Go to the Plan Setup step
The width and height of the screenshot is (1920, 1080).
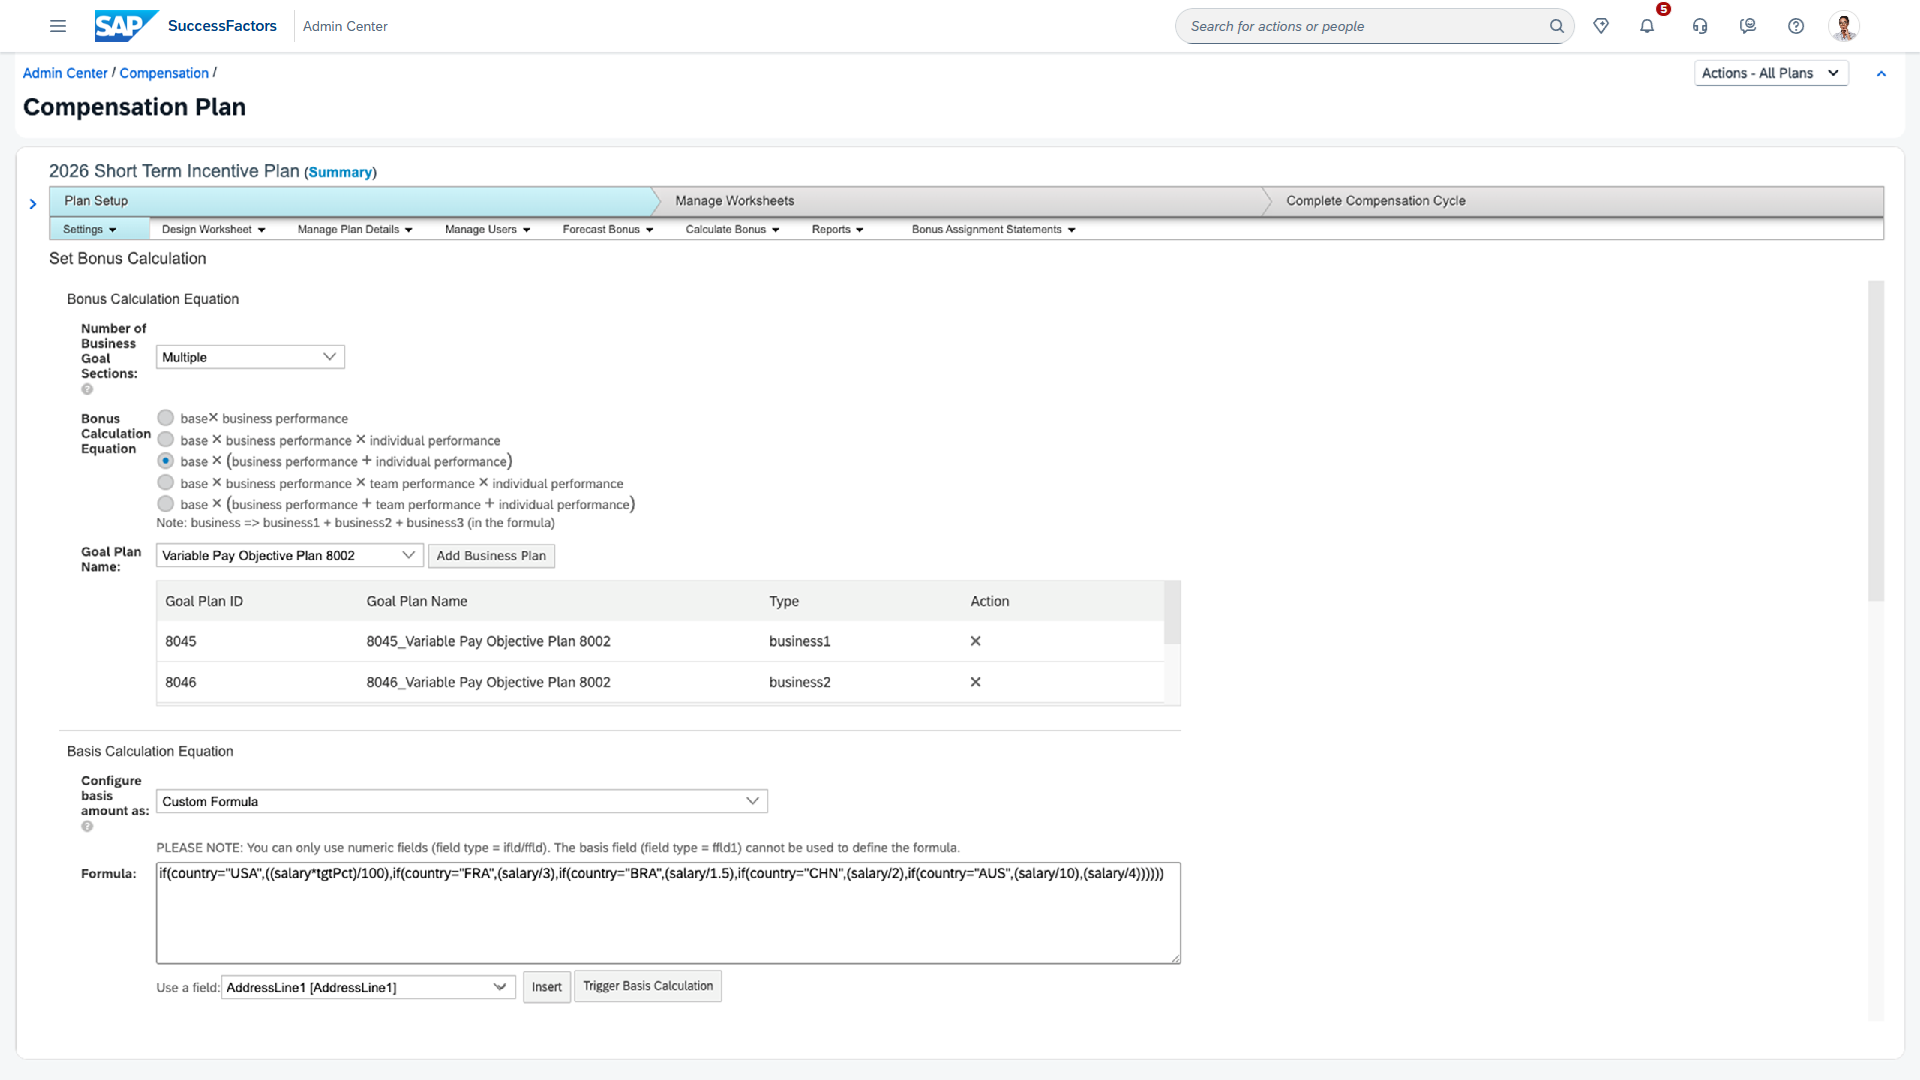350,201
